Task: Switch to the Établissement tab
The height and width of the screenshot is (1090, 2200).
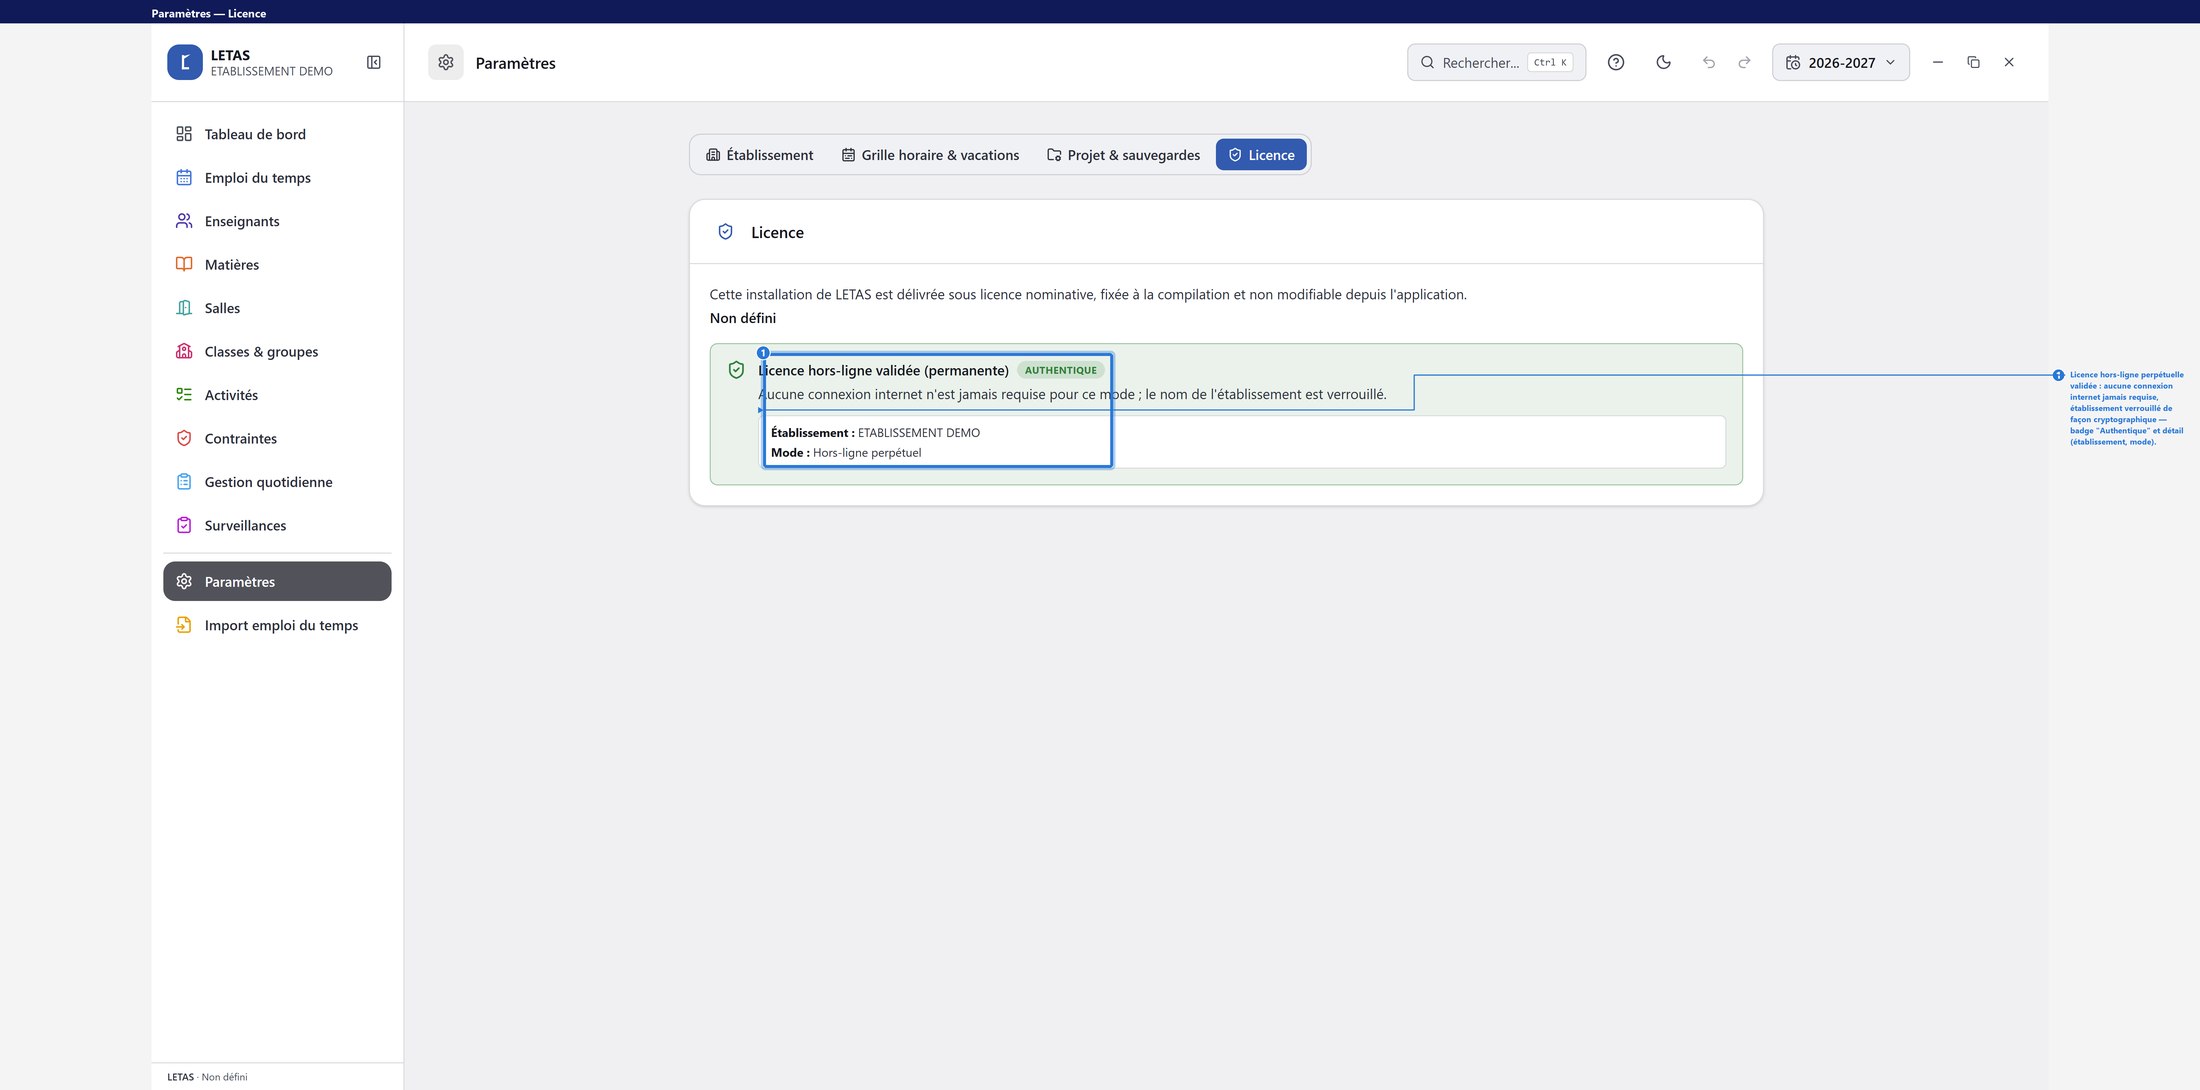Action: [x=760, y=155]
